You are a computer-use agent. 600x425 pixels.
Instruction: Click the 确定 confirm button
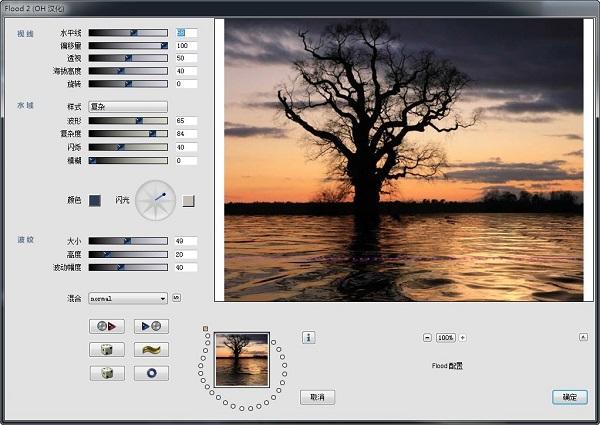click(x=570, y=397)
